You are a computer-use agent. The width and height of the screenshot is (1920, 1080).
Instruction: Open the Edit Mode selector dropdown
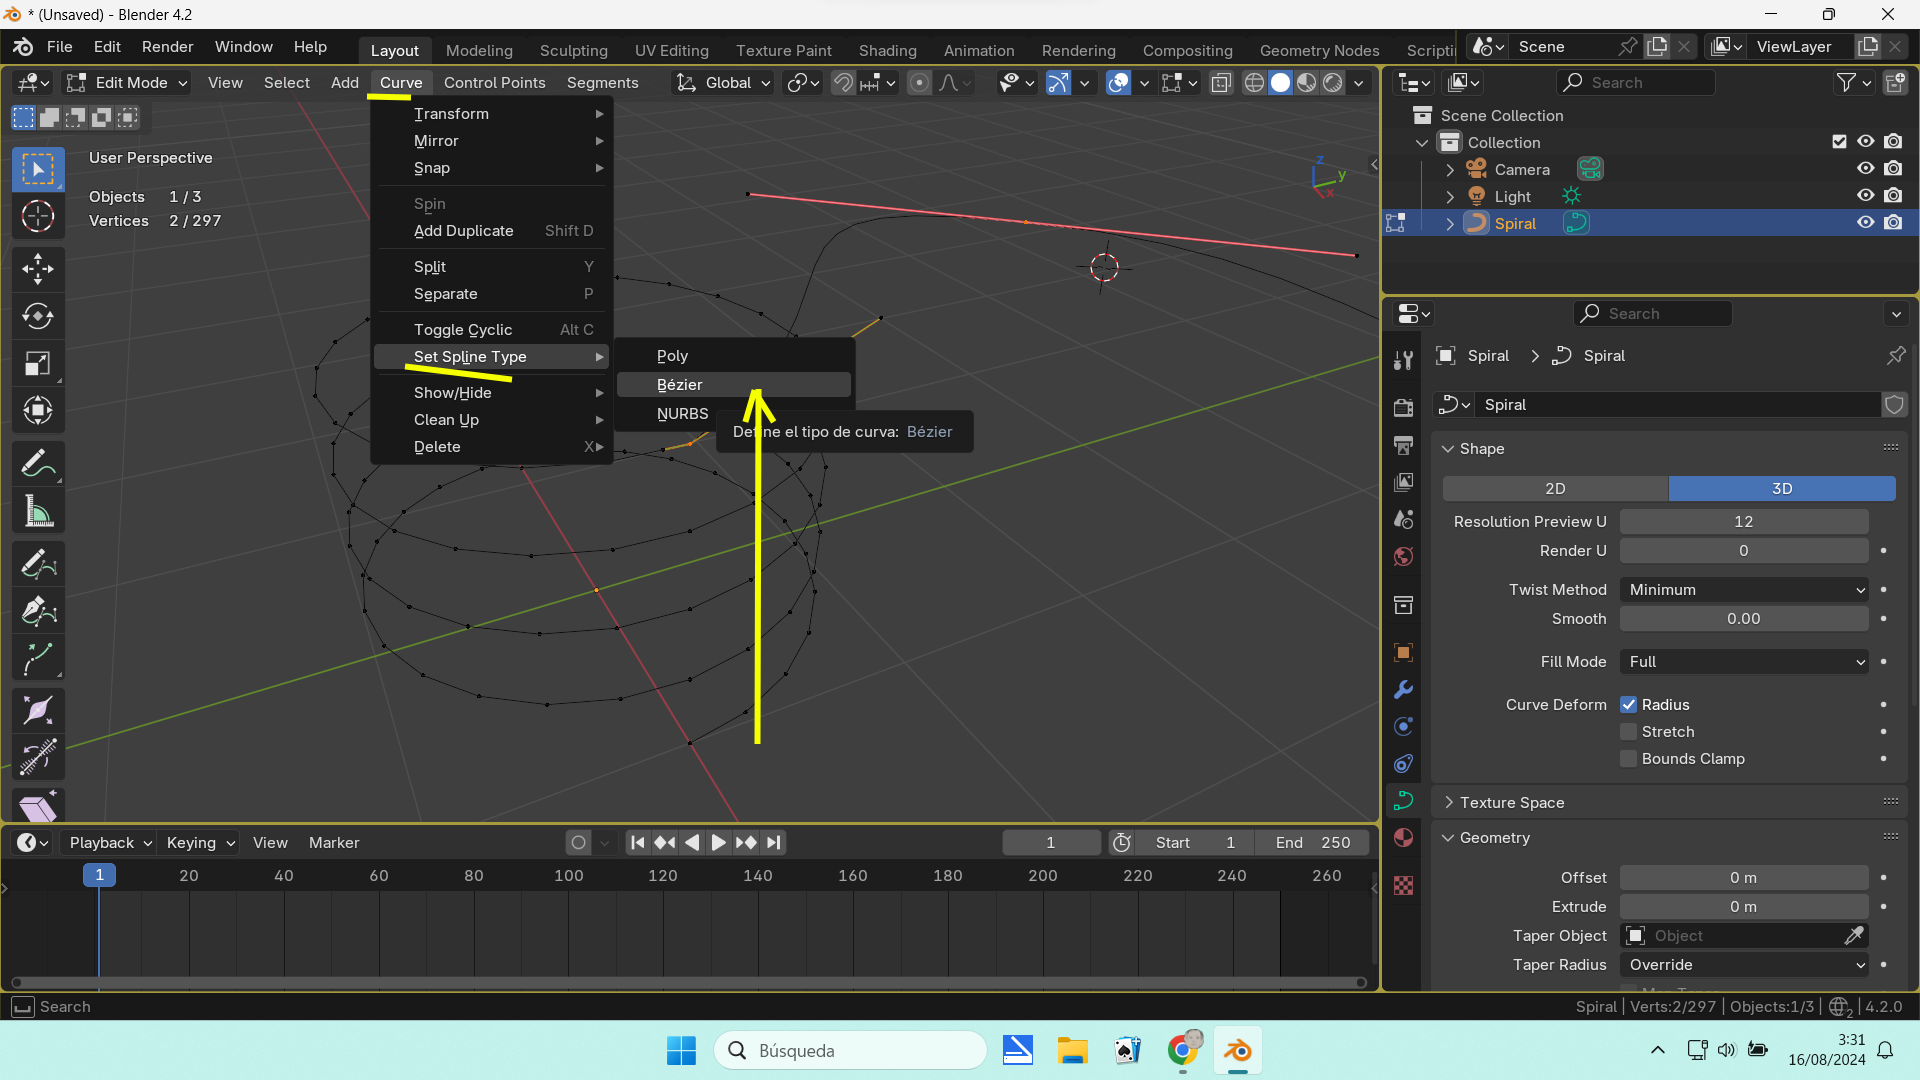coord(128,83)
